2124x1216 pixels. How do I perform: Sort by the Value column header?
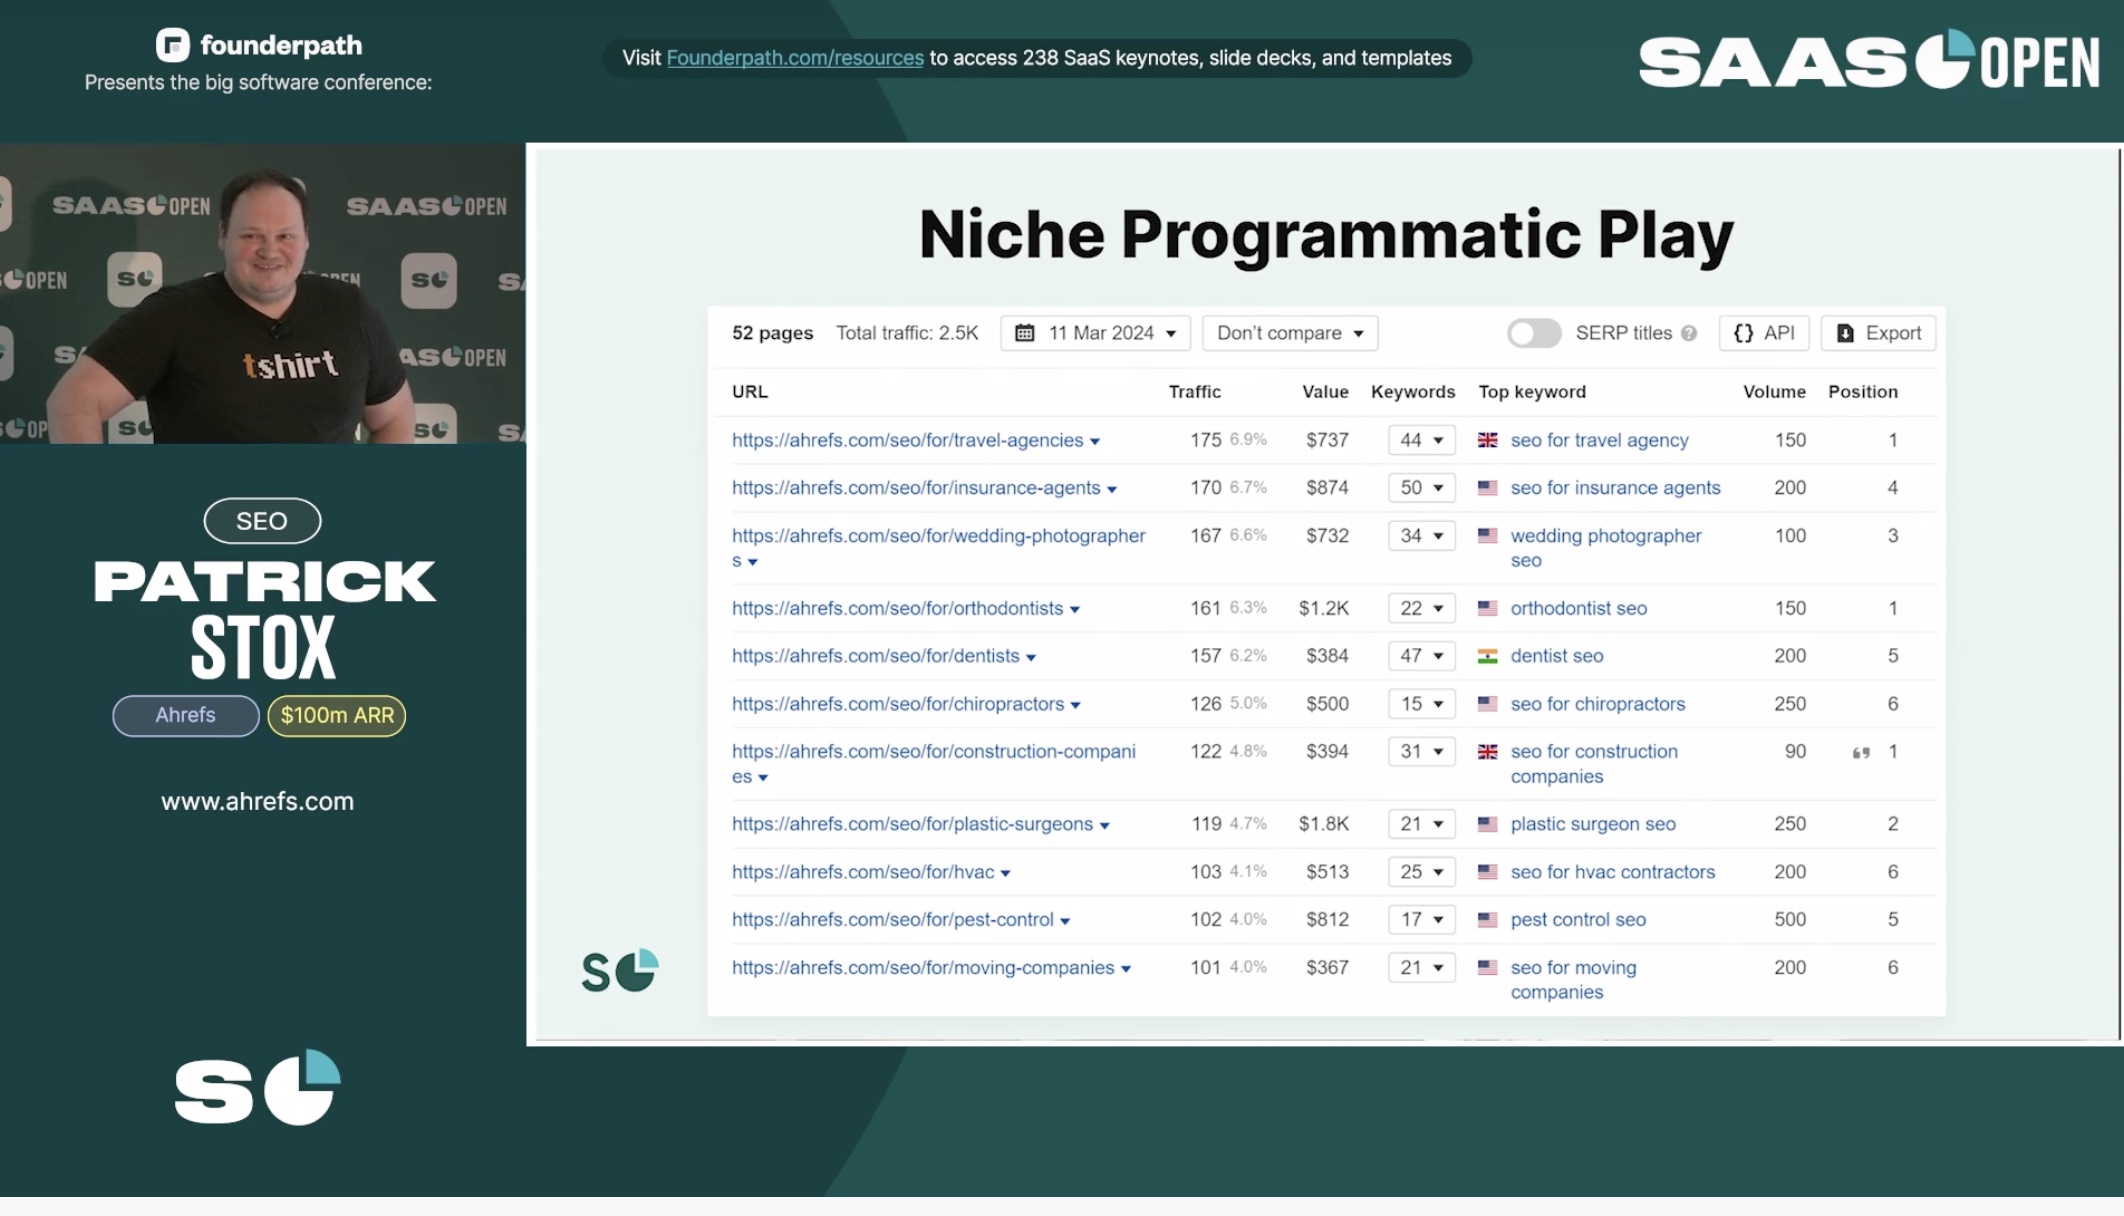point(1325,392)
